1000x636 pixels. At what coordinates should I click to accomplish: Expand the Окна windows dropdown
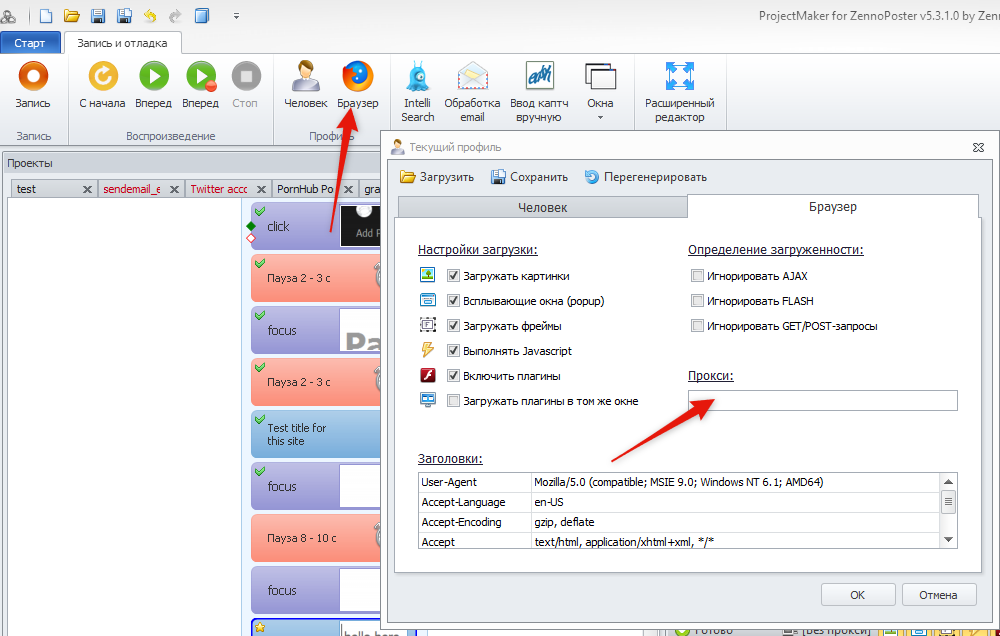[600, 92]
